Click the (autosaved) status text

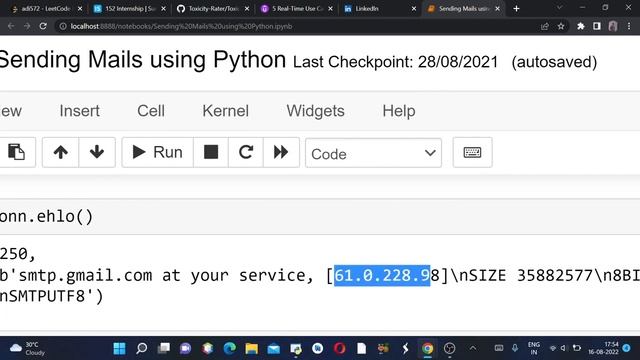(x=554, y=62)
